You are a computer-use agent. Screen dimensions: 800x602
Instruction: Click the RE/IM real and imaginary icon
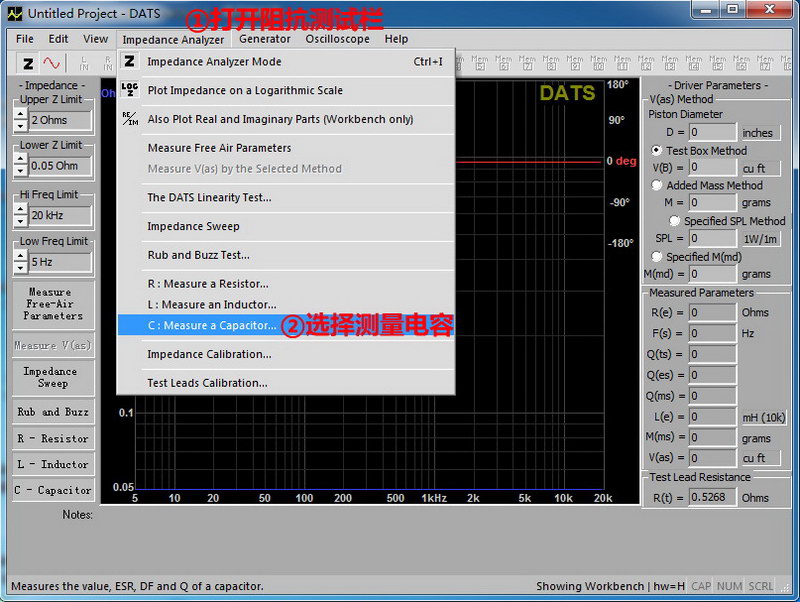coord(129,119)
